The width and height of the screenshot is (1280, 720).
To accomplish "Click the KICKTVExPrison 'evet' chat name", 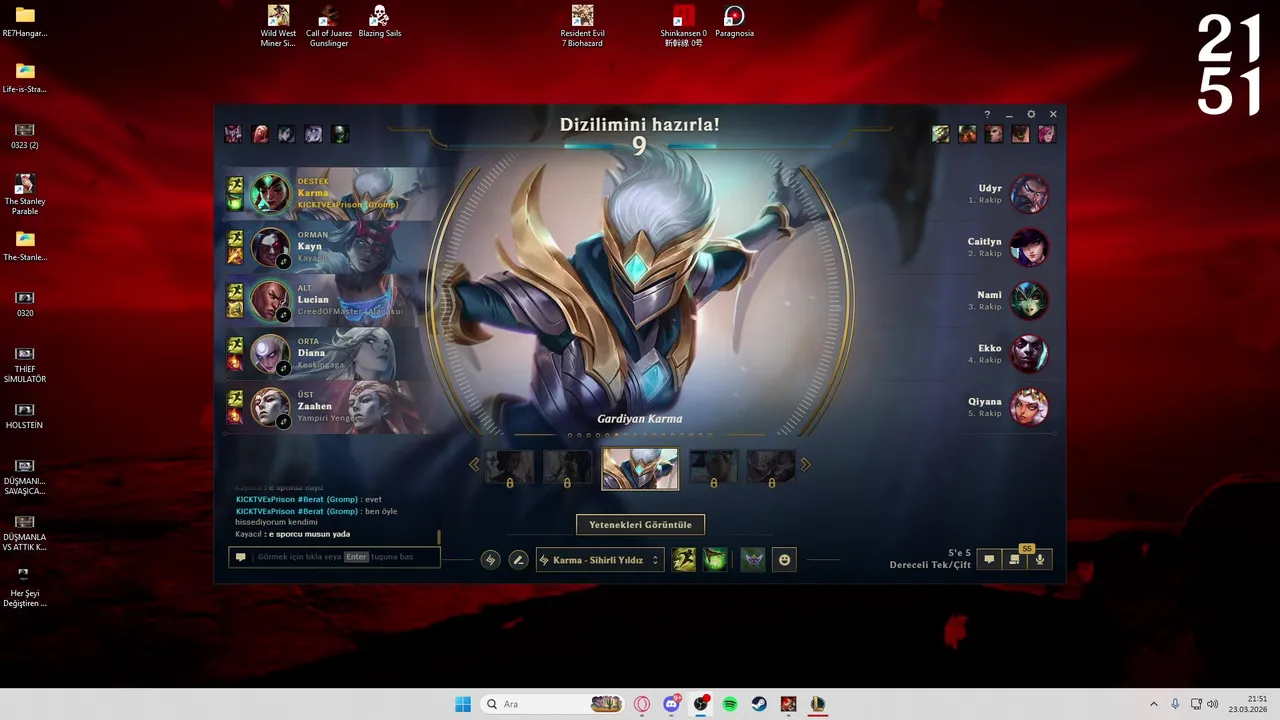I will [x=297, y=499].
